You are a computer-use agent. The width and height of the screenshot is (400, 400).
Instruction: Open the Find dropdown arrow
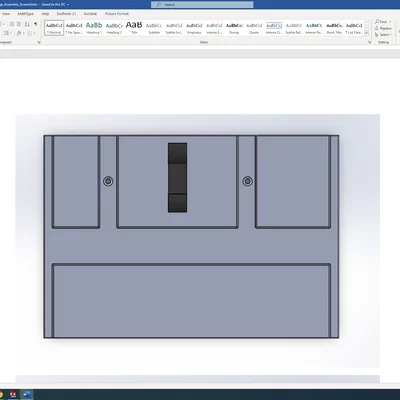point(390,22)
